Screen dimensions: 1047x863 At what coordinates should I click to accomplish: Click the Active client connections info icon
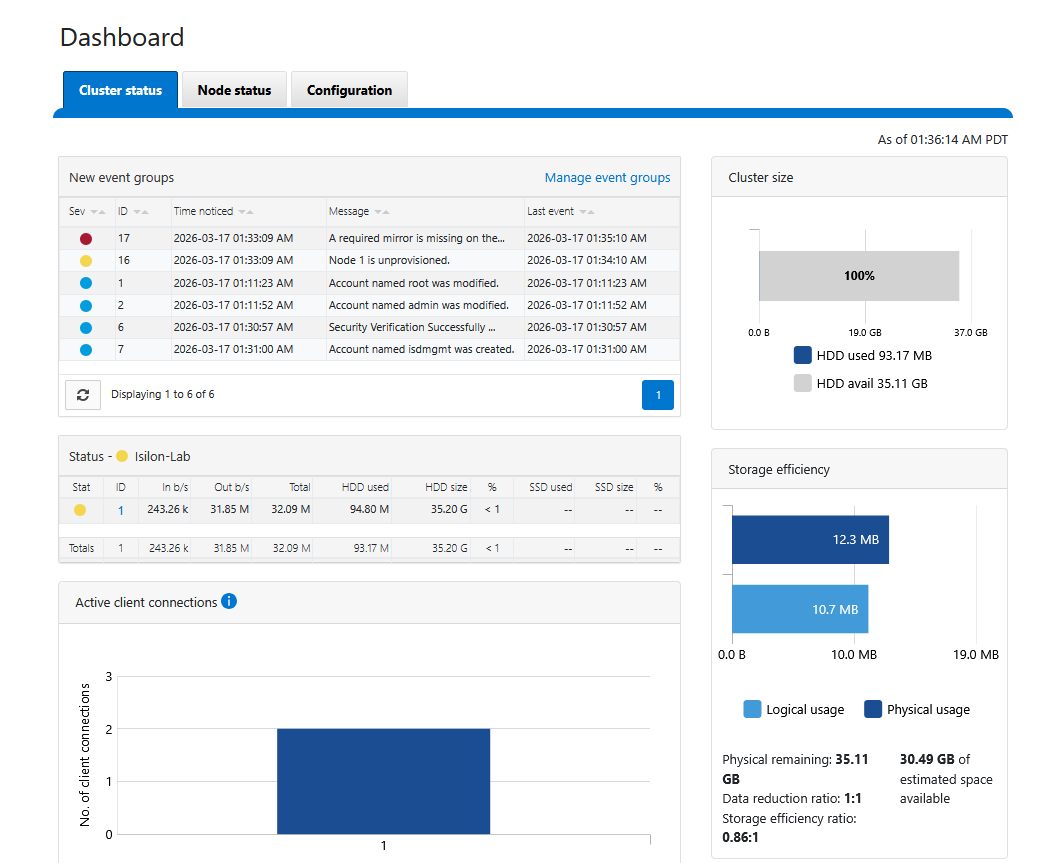tap(229, 601)
